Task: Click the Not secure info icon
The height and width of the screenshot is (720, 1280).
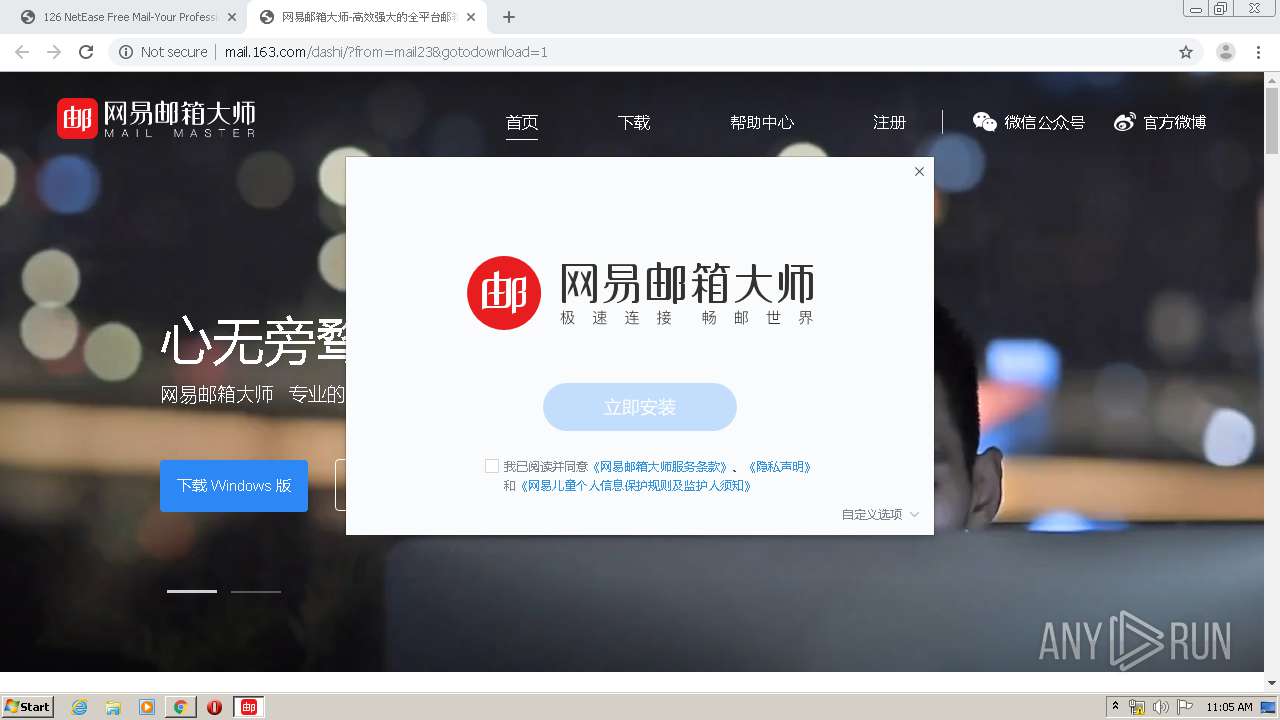Action: pos(126,52)
